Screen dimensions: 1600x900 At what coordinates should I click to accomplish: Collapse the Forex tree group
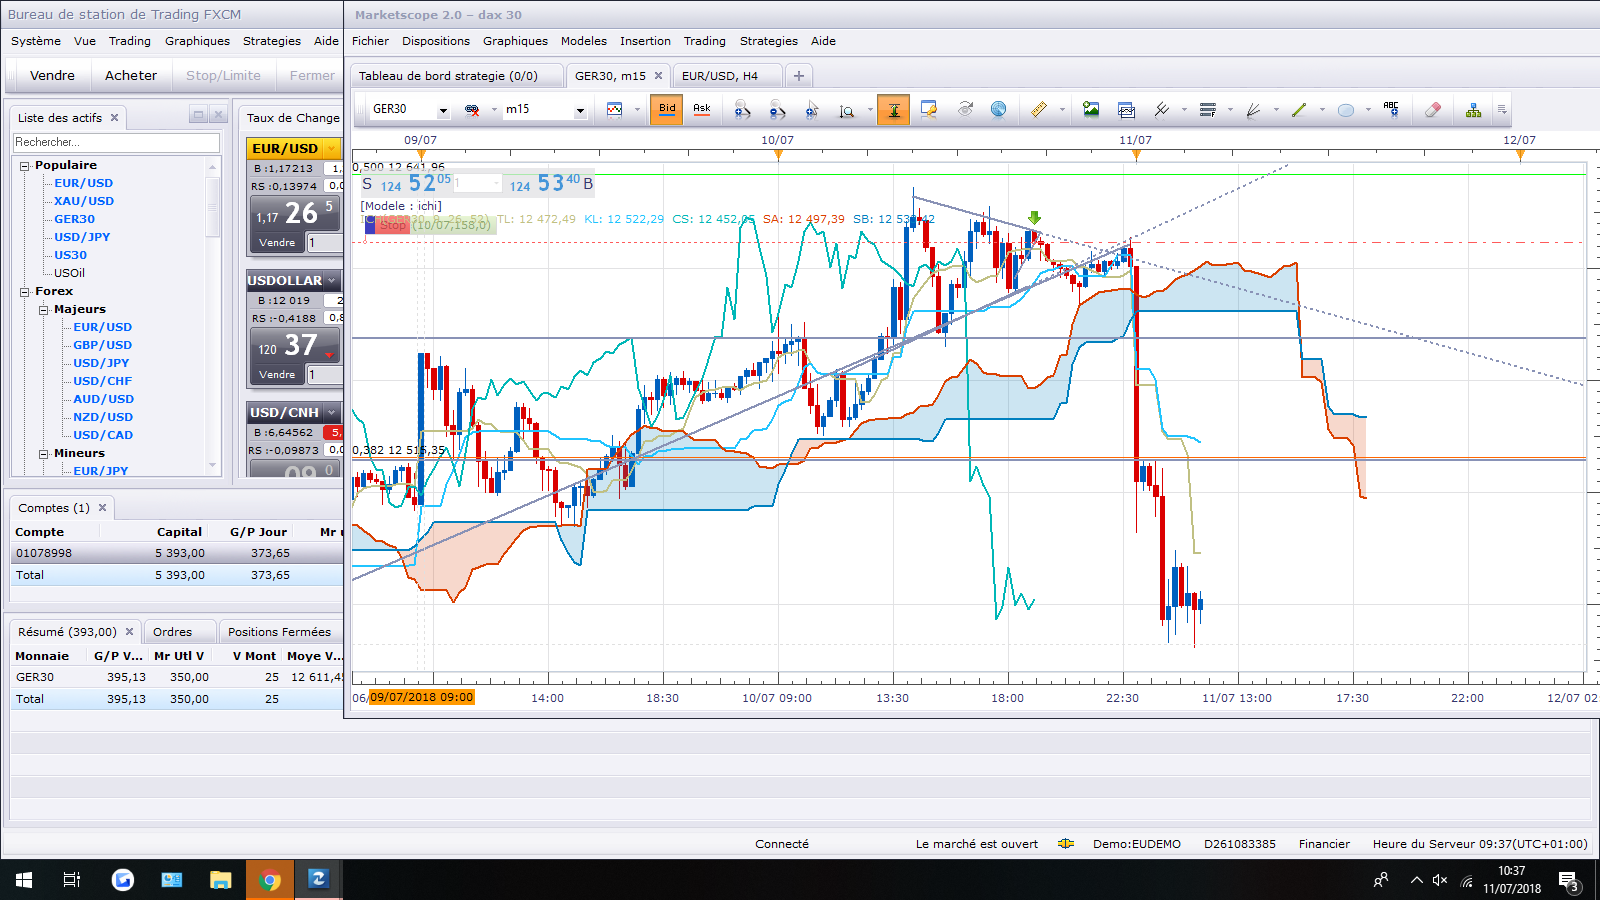(x=25, y=292)
